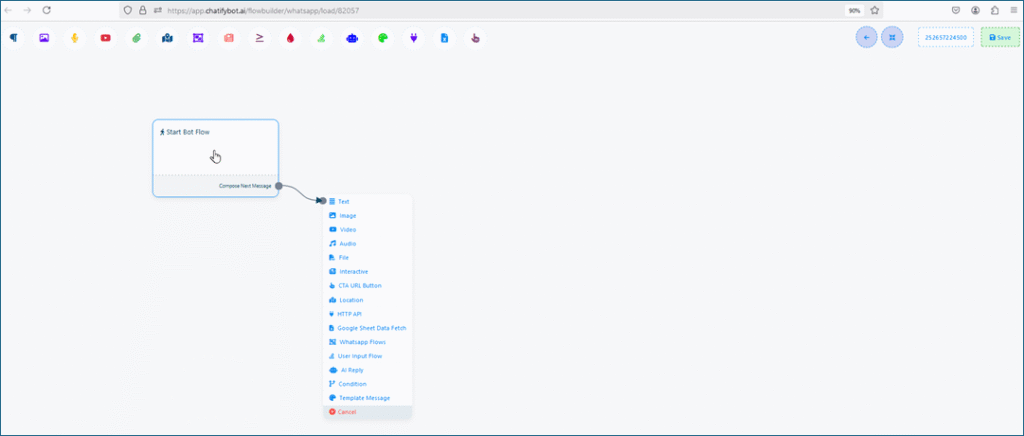Add an image block from toolbar
1024x436 pixels.
point(44,38)
